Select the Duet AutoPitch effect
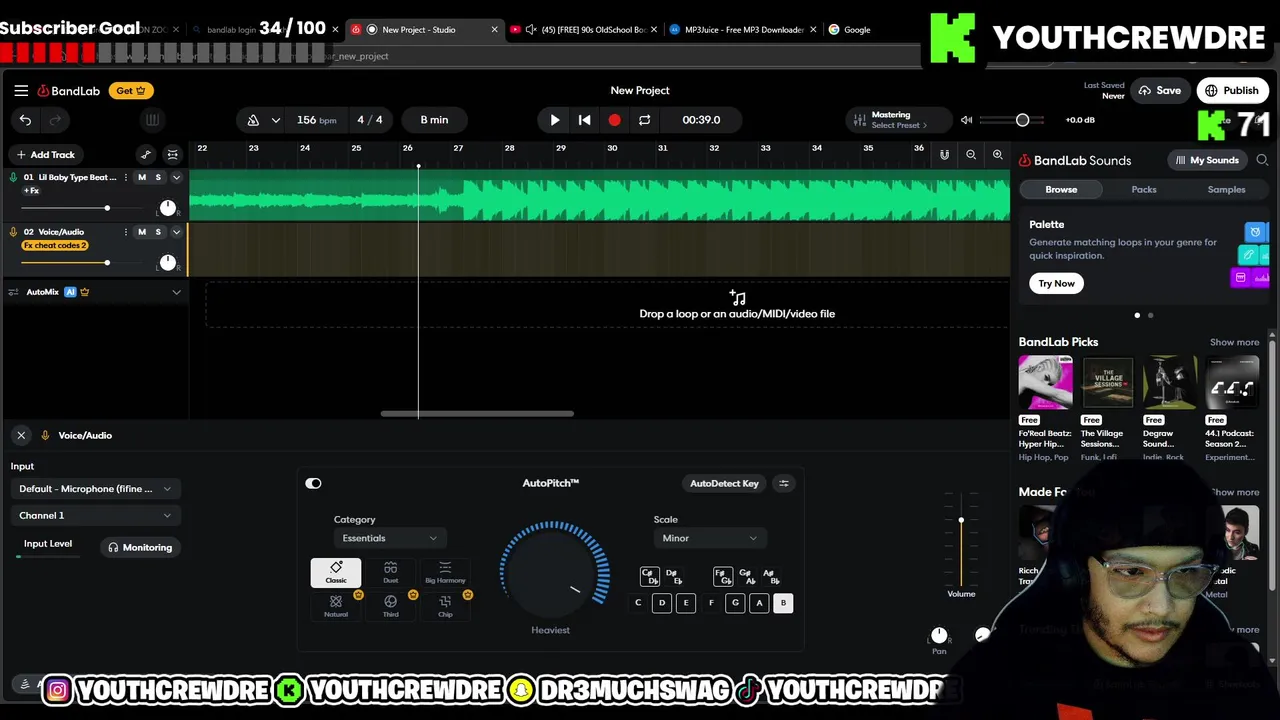The width and height of the screenshot is (1280, 720). point(390,572)
